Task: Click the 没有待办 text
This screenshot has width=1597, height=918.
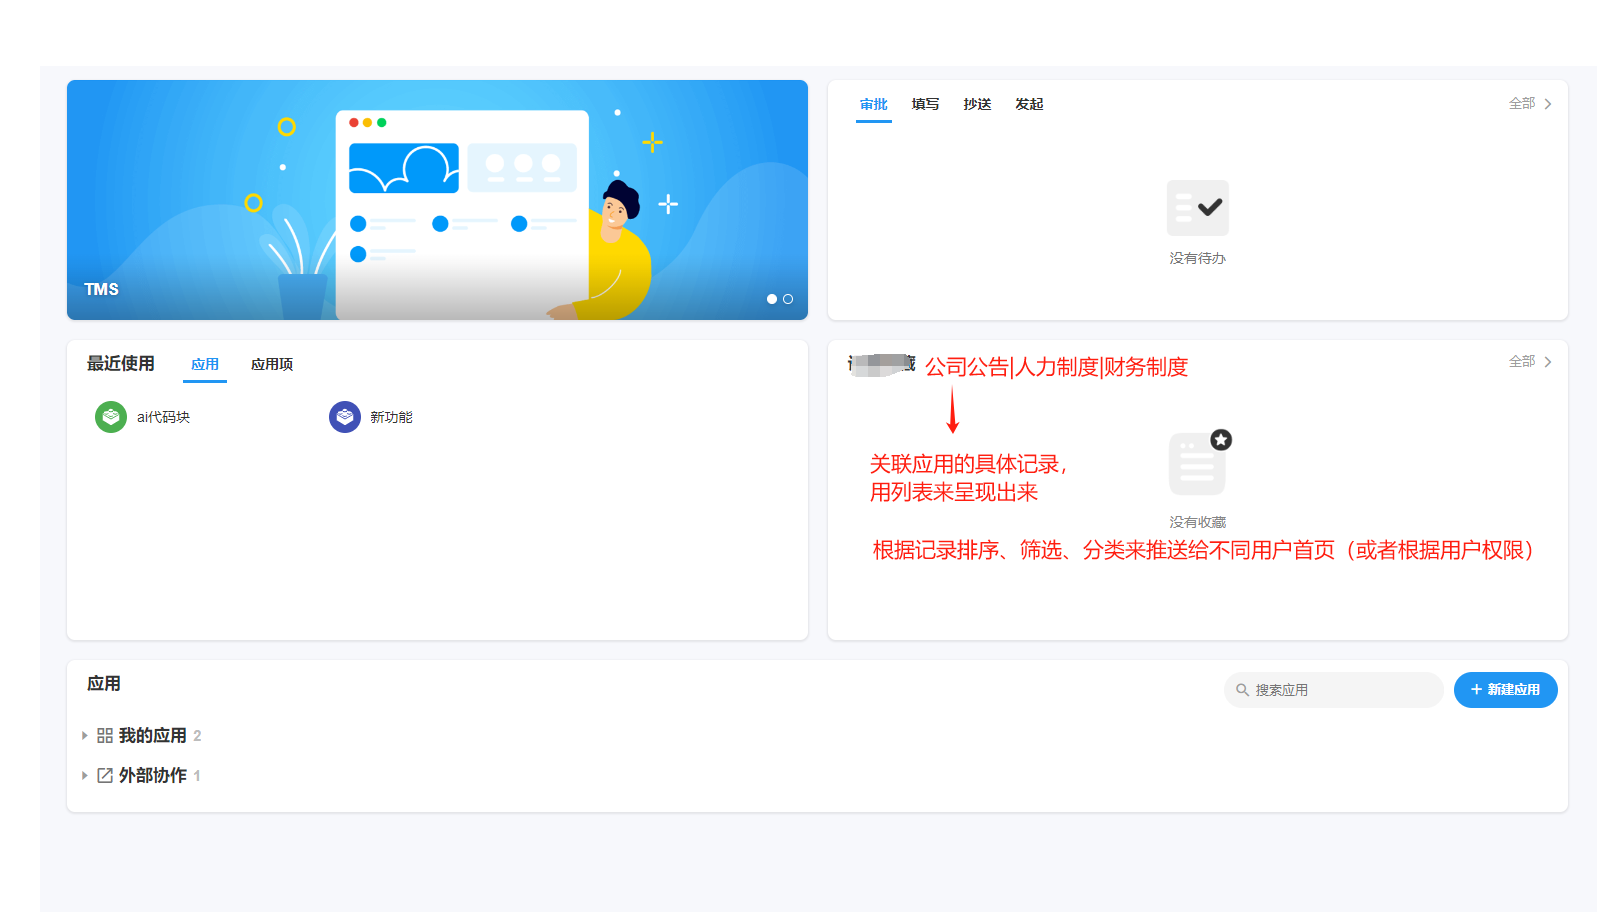Action: (1198, 258)
